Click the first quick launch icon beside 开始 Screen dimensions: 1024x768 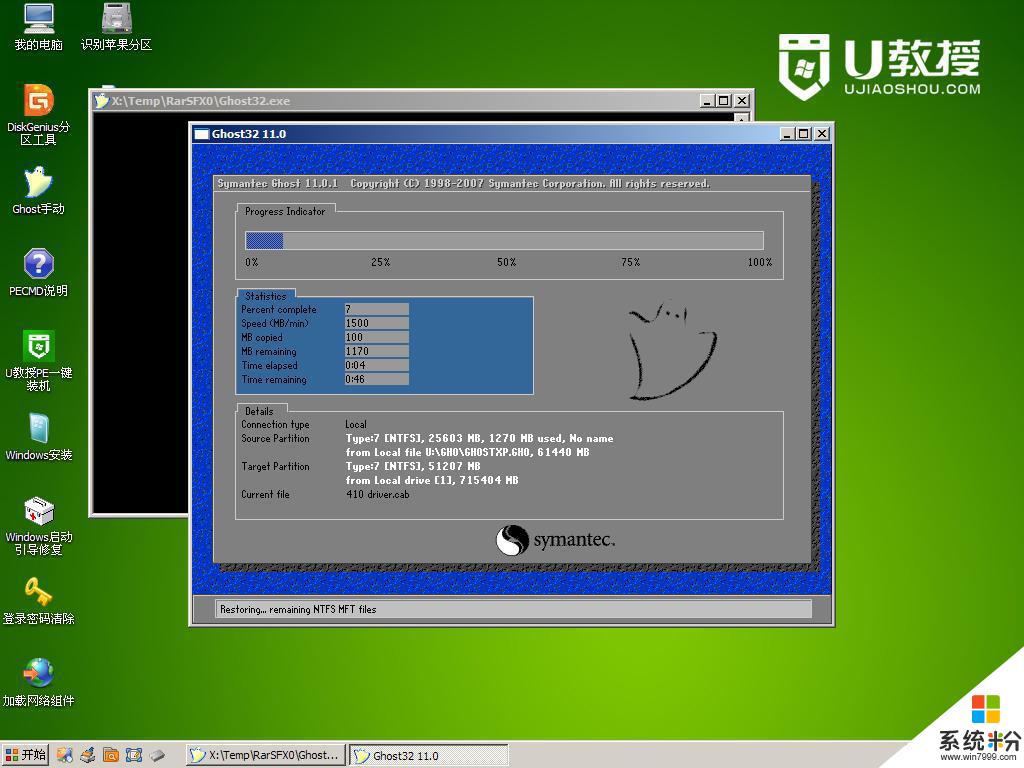click(x=64, y=755)
